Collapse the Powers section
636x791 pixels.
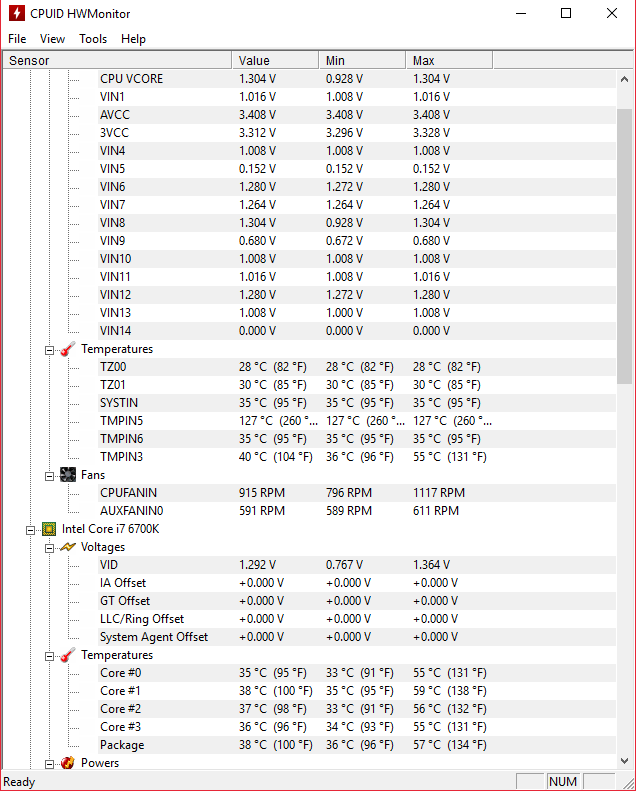click(49, 764)
